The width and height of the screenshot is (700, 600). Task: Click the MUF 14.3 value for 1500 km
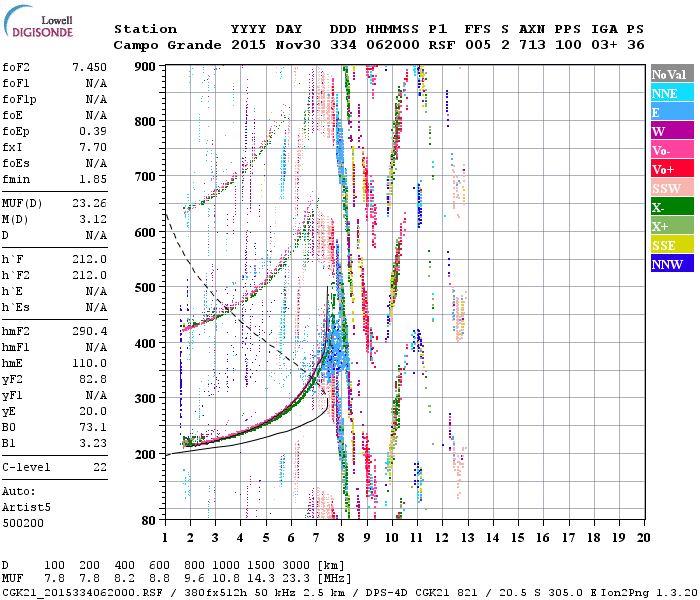[261, 579]
